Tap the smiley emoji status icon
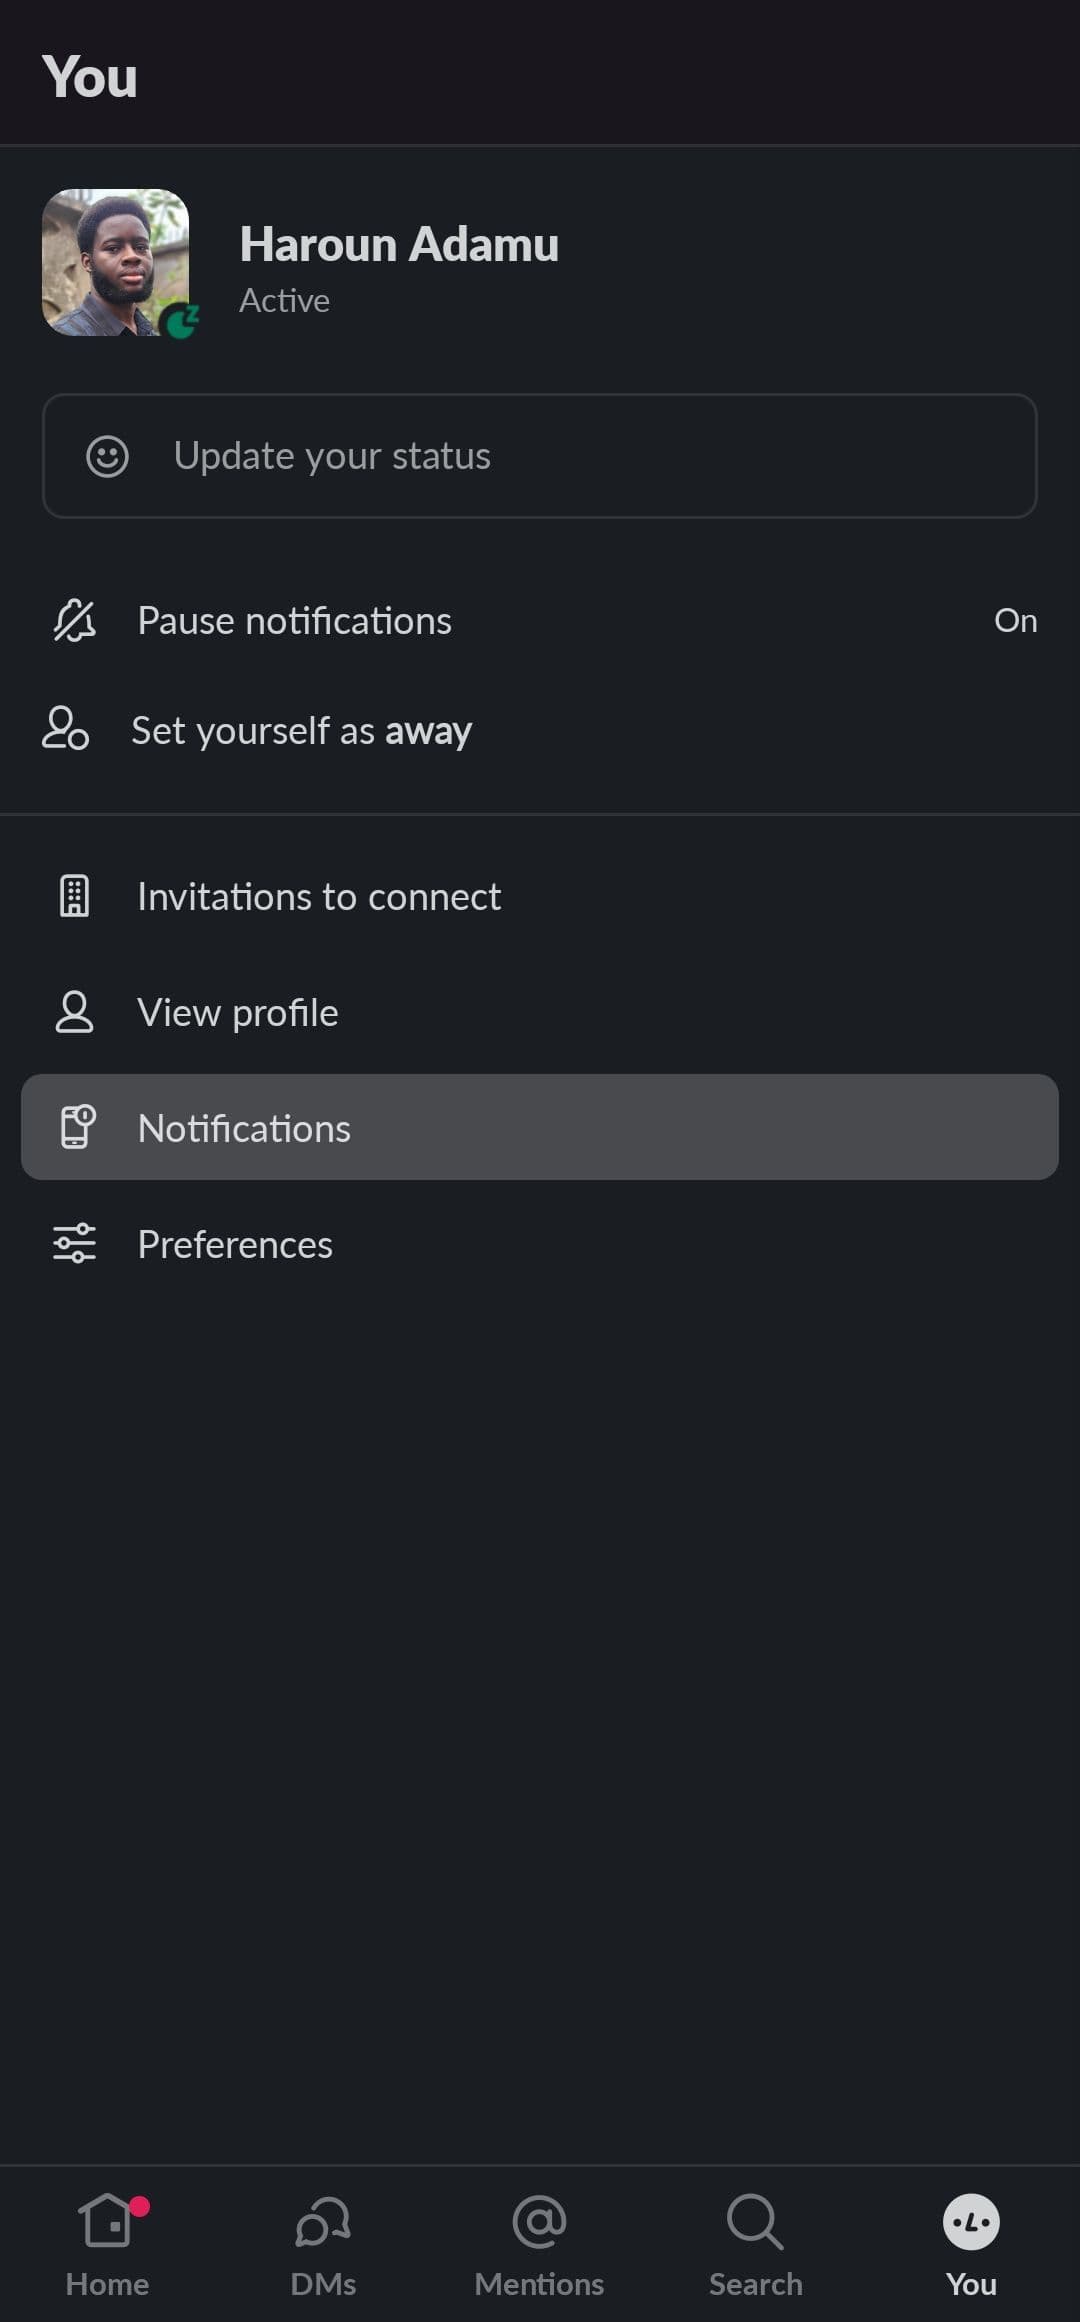The height and width of the screenshot is (2322, 1080). (107, 456)
